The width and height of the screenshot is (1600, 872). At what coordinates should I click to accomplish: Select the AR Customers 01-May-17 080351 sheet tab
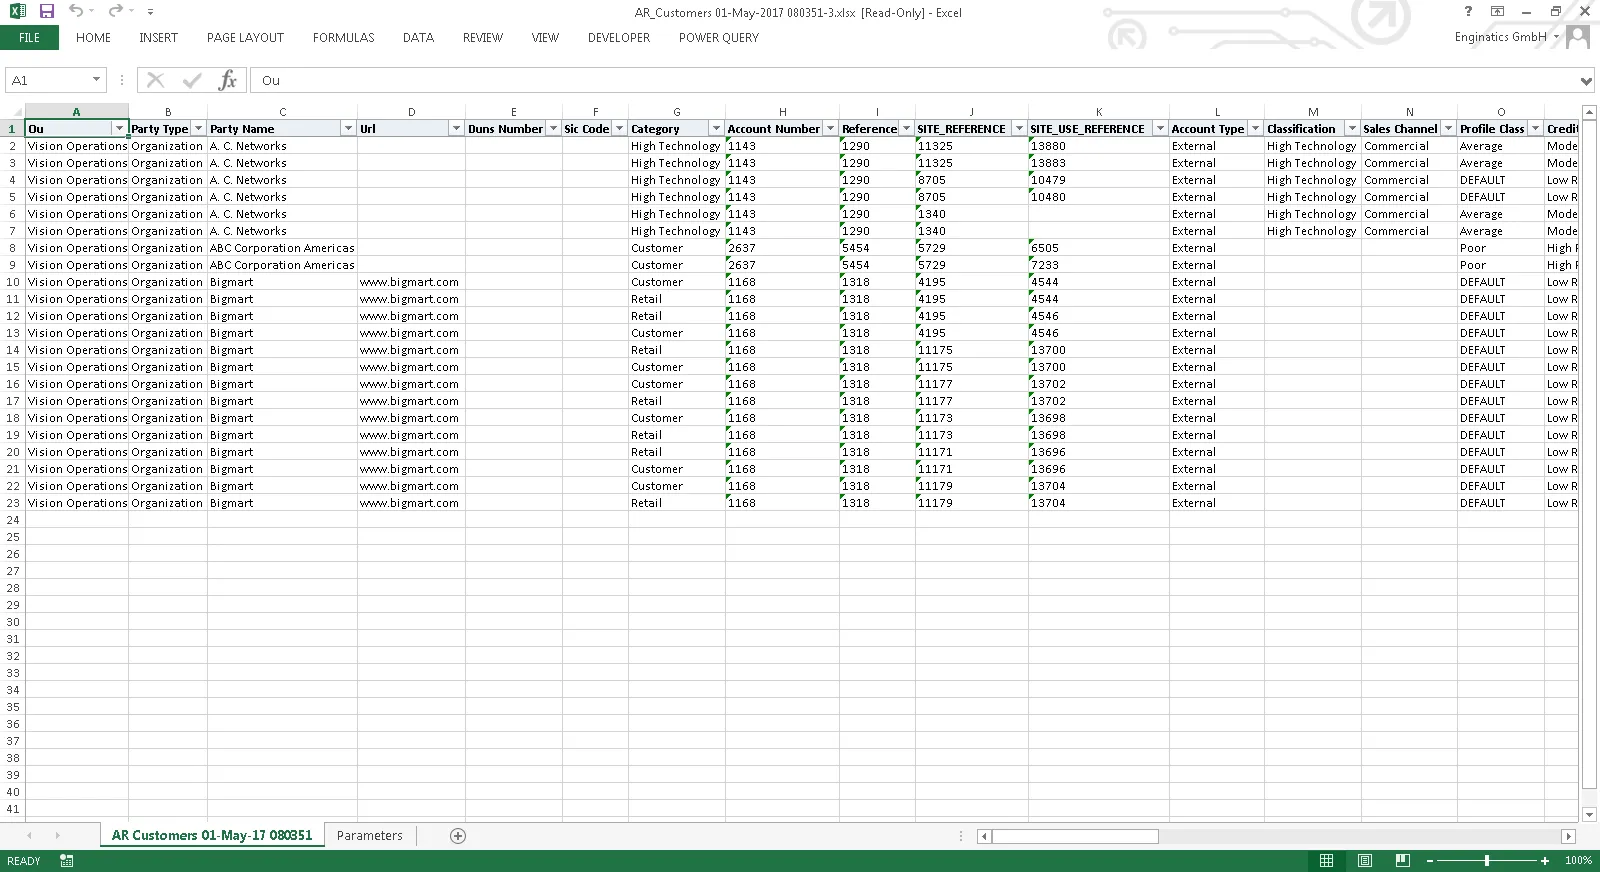click(212, 835)
